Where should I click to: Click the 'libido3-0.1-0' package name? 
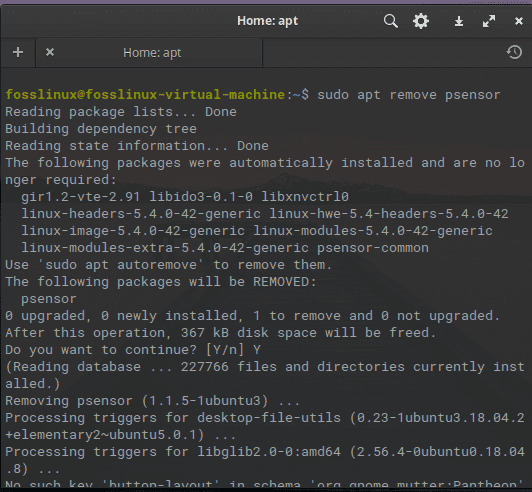201,197
